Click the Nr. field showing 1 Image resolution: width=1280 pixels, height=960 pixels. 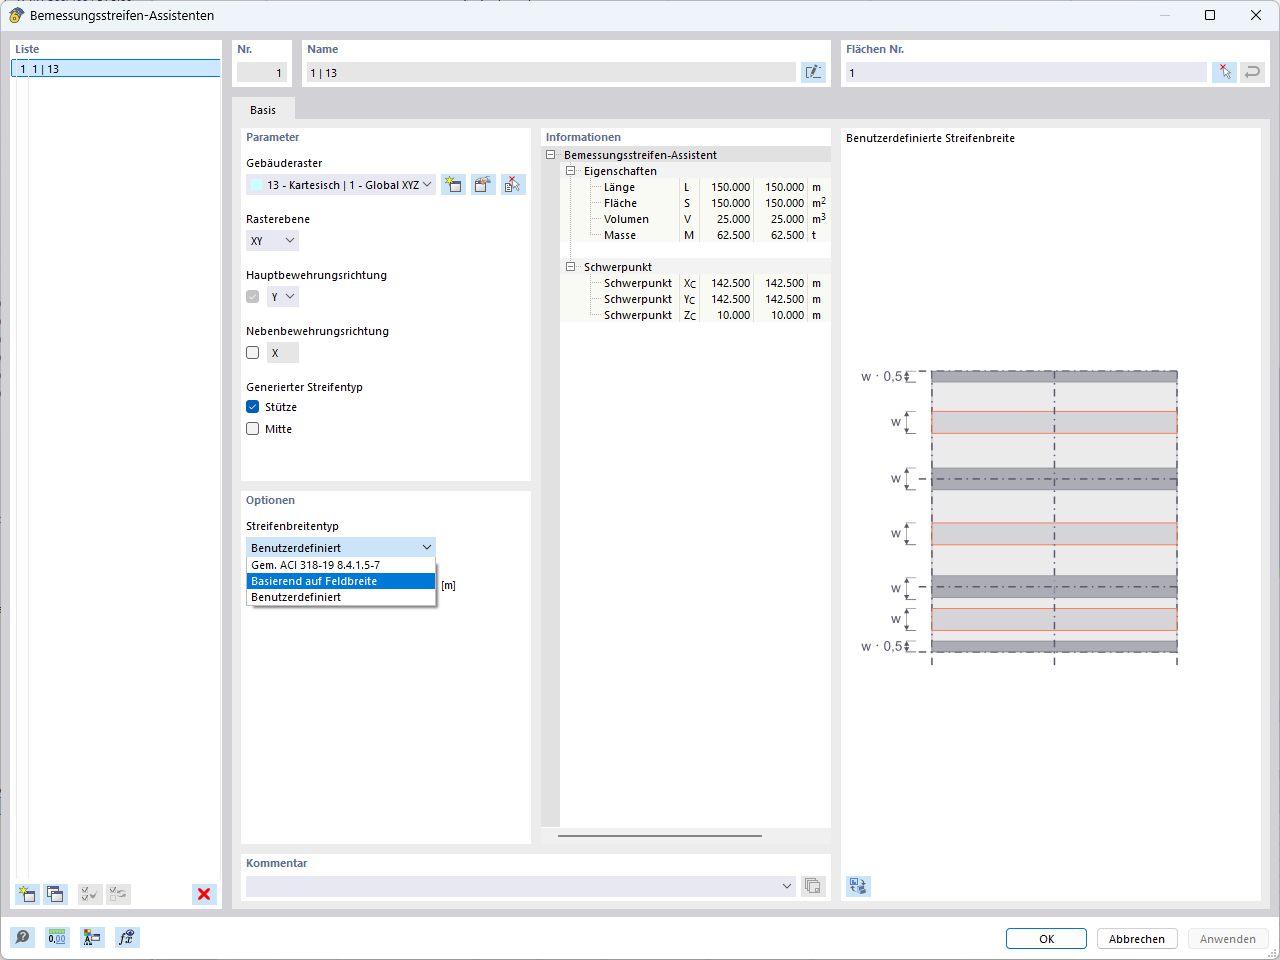point(262,73)
